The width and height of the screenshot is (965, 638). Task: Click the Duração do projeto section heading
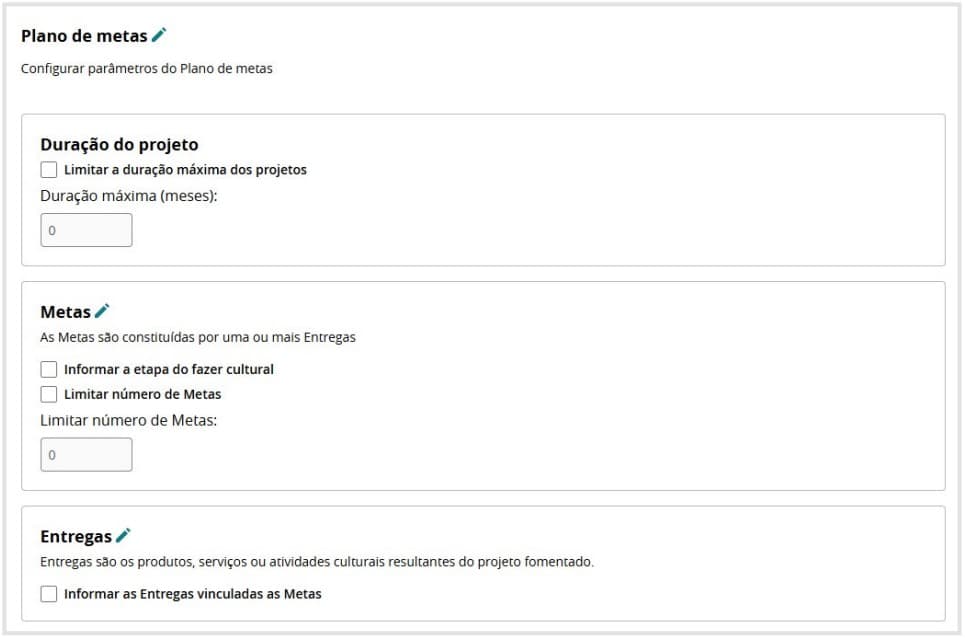pyautogui.click(x=119, y=144)
